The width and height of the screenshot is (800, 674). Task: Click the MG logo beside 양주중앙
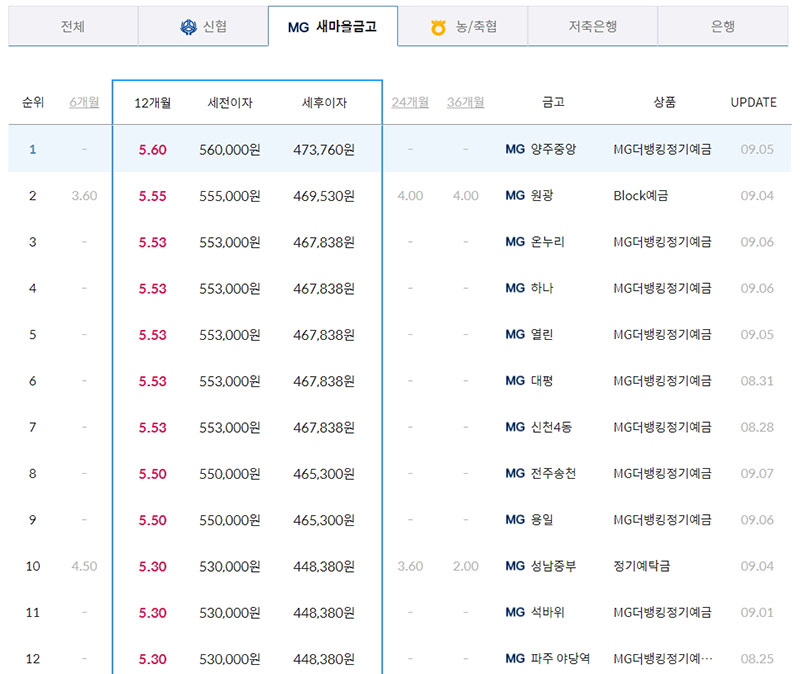(x=515, y=148)
